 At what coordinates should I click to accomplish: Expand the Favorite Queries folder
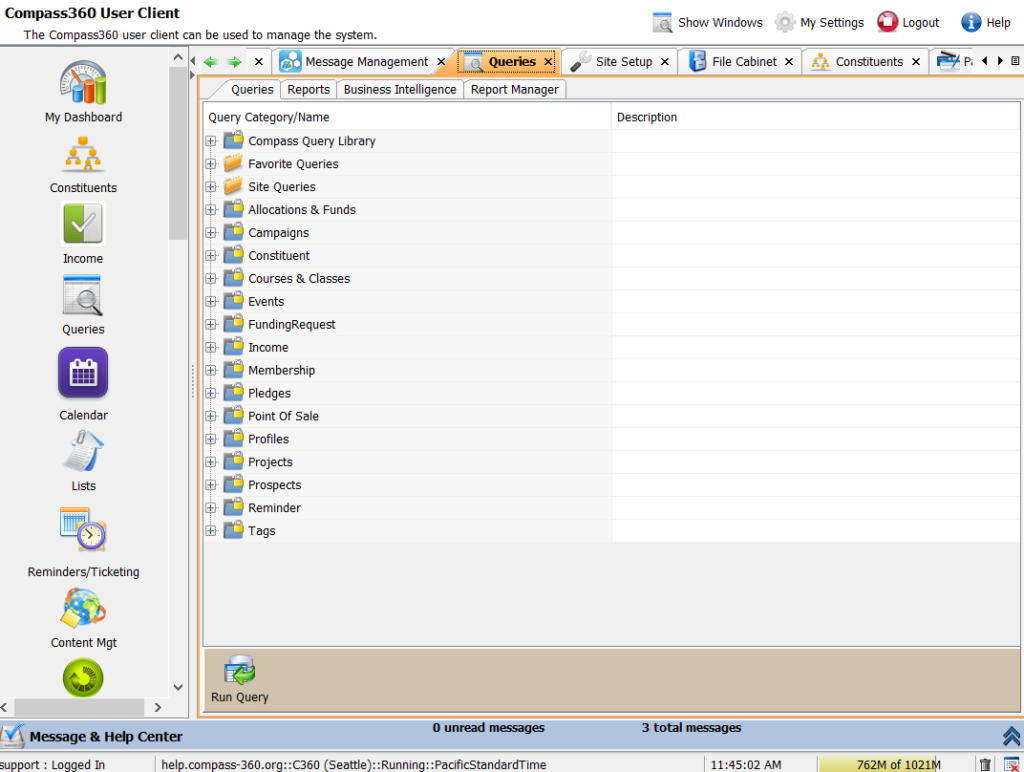click(x=211, y=164)
